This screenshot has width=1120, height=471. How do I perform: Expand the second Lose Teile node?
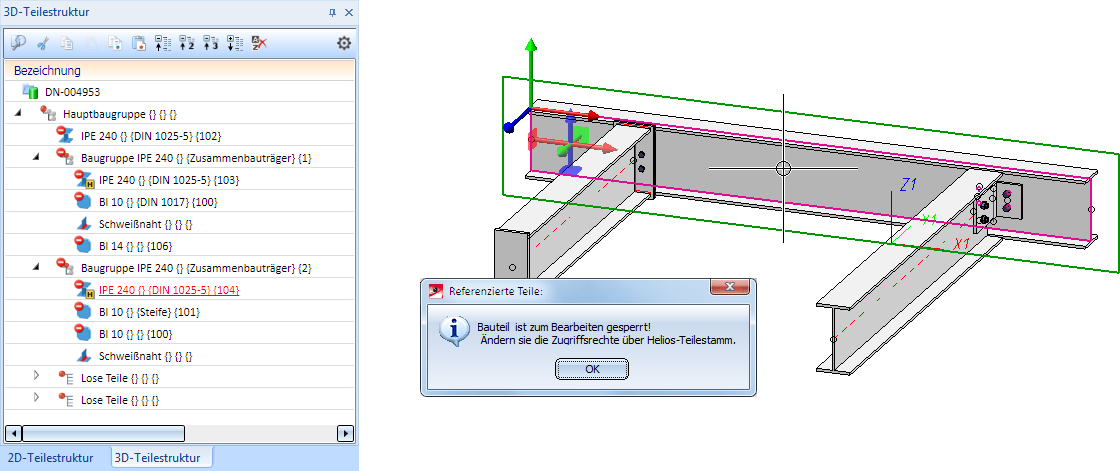[x=36, y=397]
